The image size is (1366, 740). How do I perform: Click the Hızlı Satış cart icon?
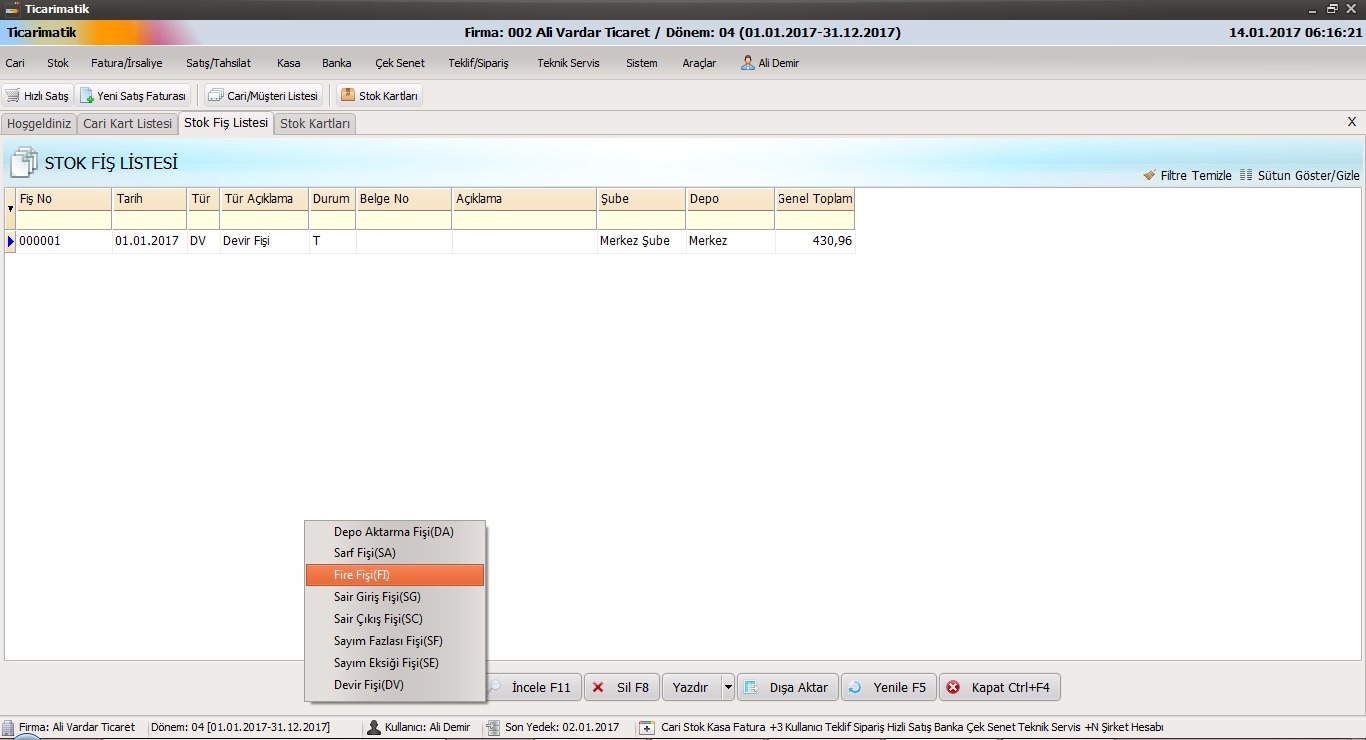13,96
